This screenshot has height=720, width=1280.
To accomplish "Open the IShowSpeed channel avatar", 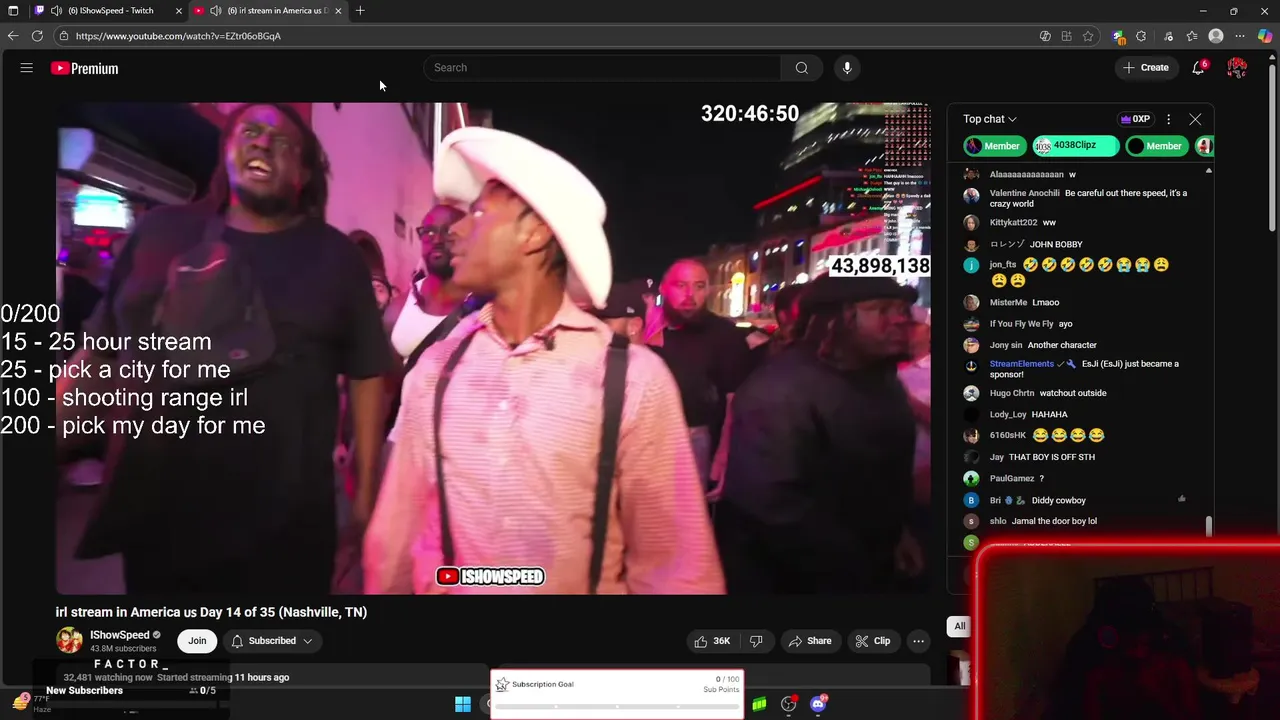I will 69,640.
